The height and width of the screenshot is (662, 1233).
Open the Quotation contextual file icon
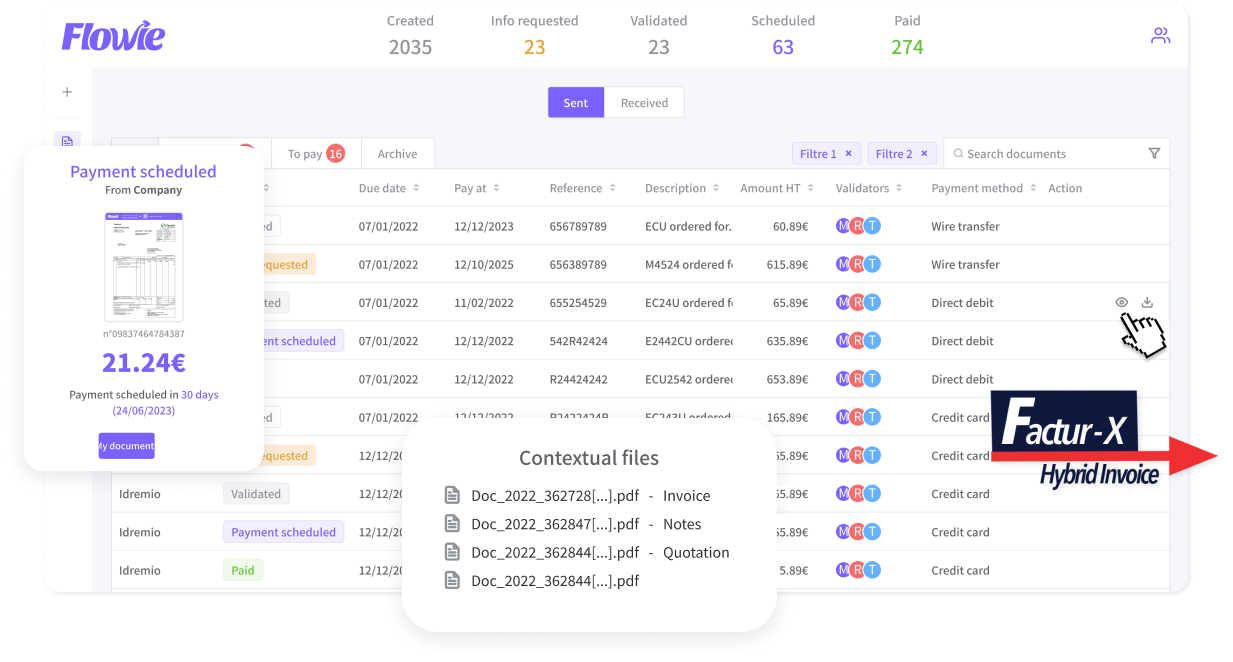pos(453,552)
